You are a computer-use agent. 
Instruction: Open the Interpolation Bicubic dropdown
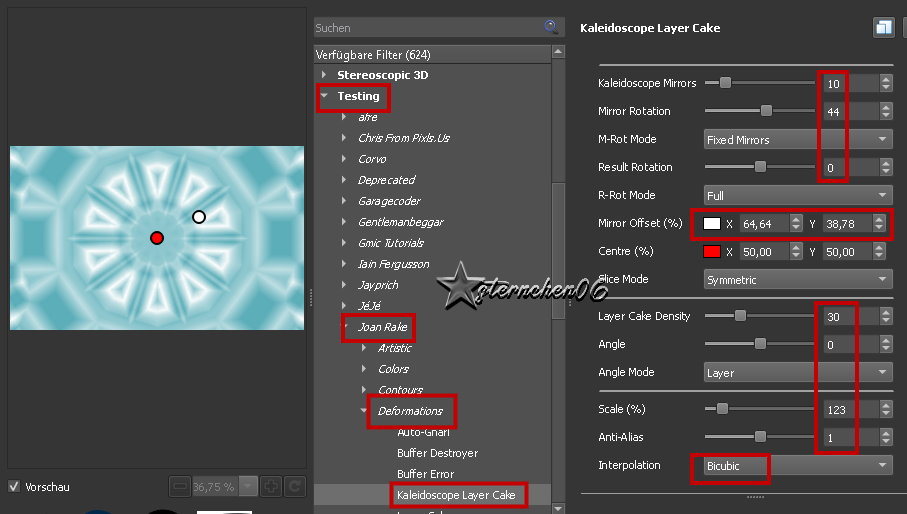click(797, 466)
